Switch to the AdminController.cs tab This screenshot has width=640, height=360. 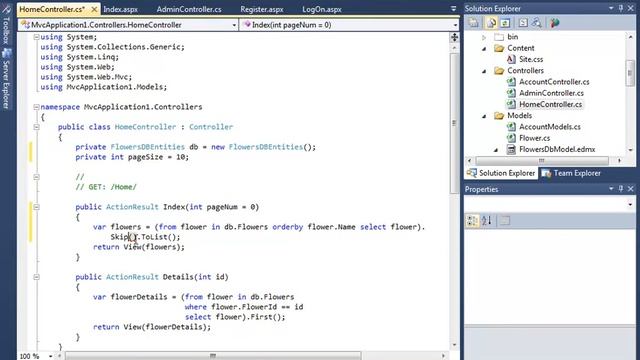(189, 9)
